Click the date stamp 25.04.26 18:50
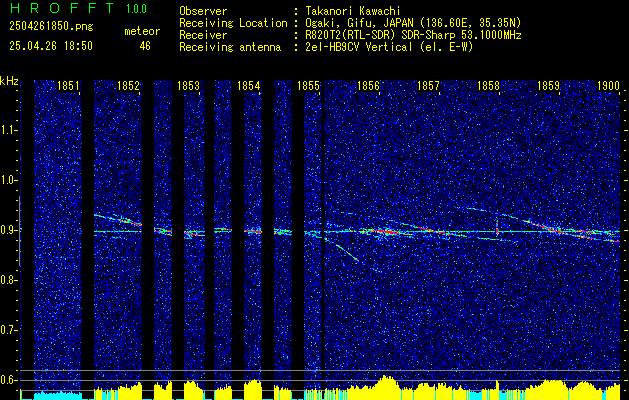629x400 pixels. tap(51, 46)
